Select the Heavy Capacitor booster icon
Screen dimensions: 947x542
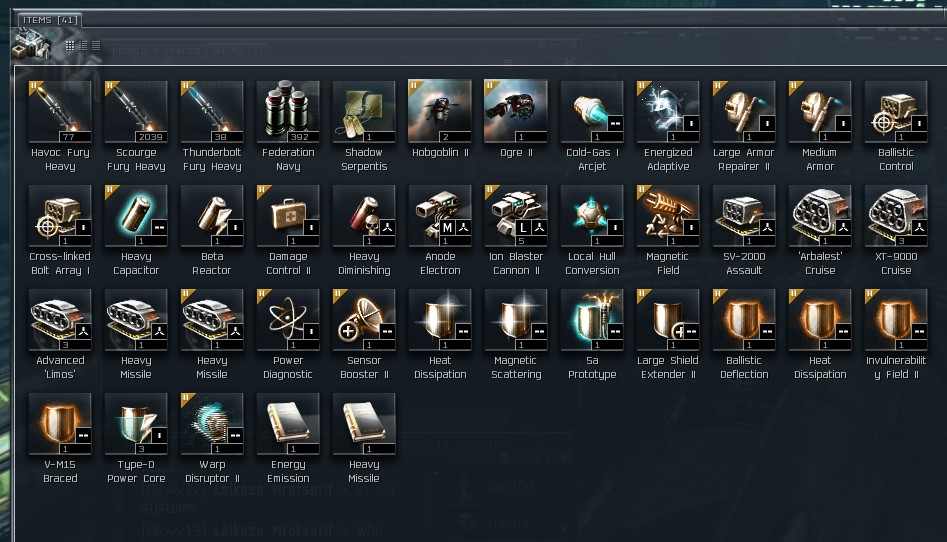[136, 216]
